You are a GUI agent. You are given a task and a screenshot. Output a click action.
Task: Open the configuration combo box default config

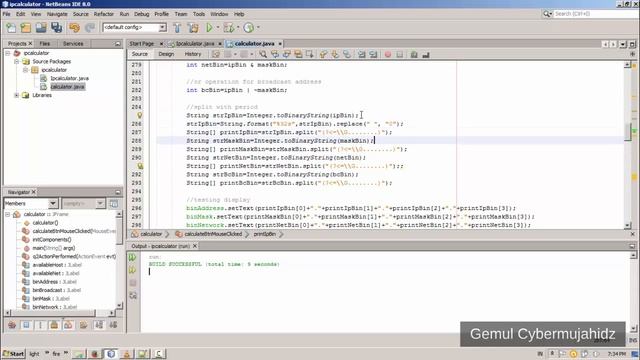[x=135, y=27]
